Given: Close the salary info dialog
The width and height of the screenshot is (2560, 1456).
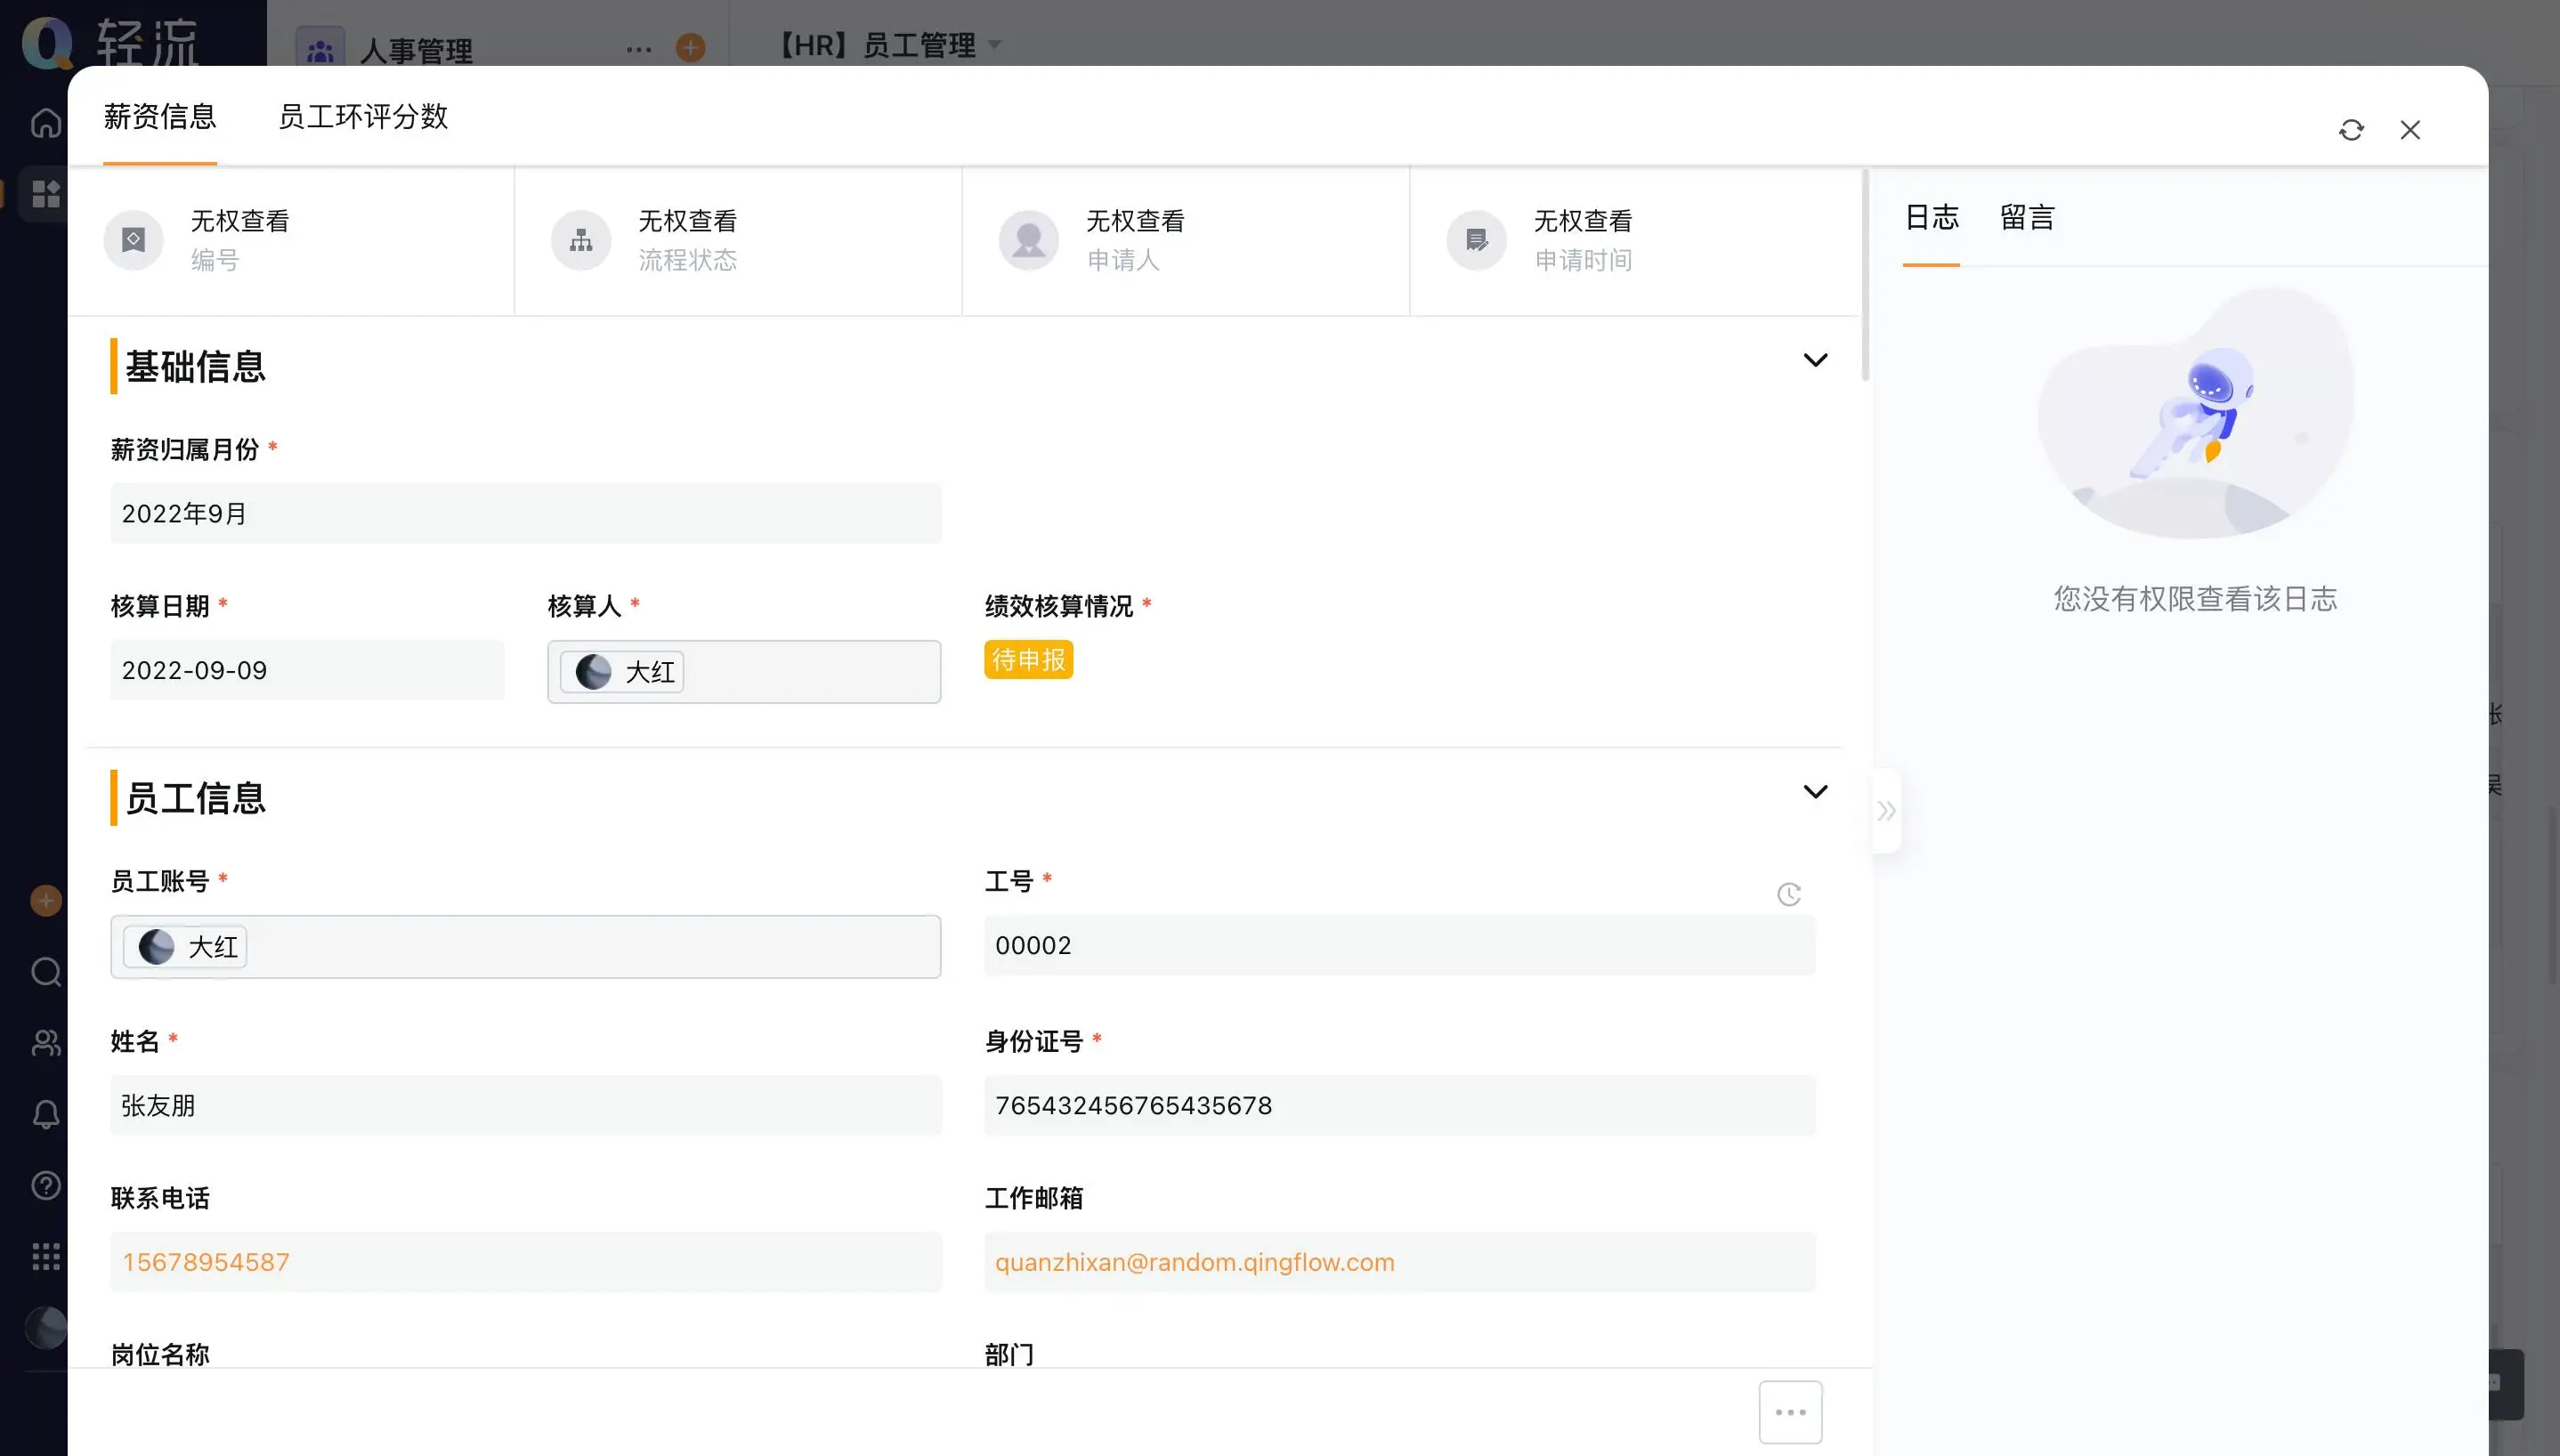Looking at the screenshot, I should [x=2410, y=130].
